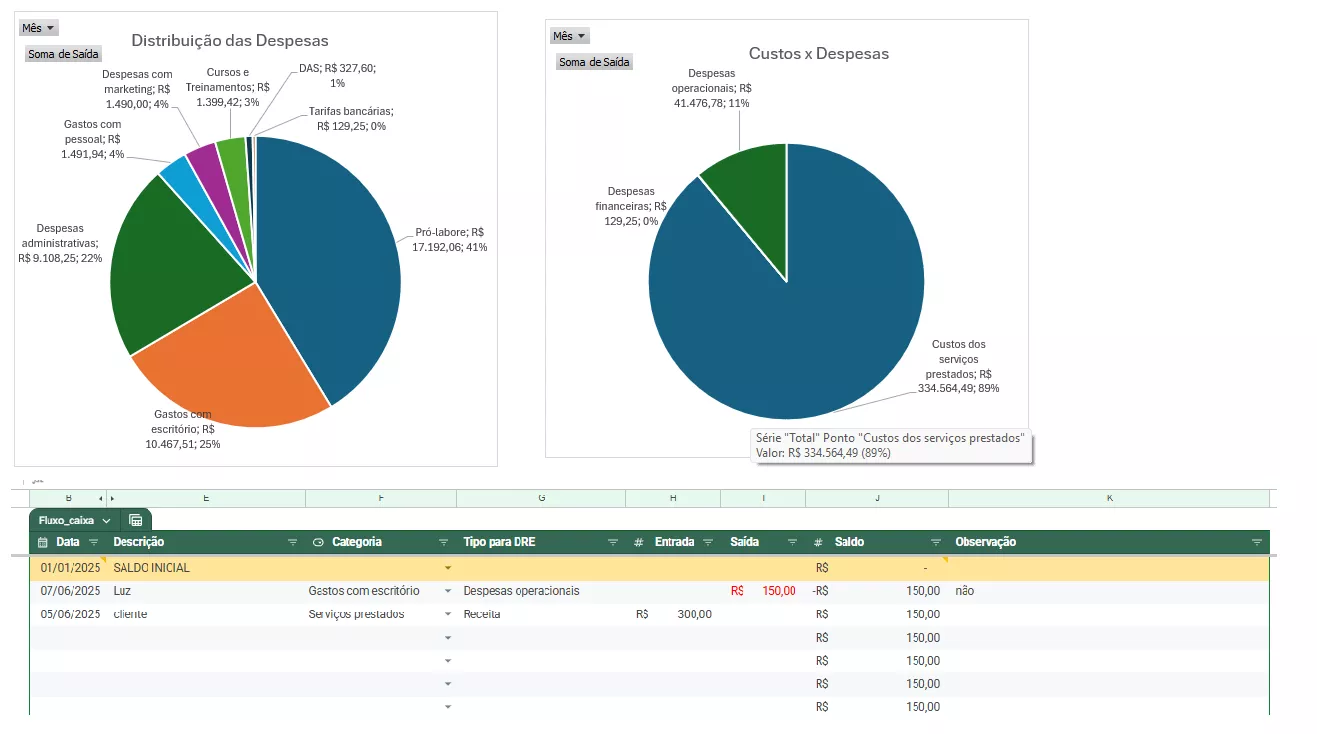1317x734 pixels.
Task: Open the Data column filter
Action: (x=94, y=542)
